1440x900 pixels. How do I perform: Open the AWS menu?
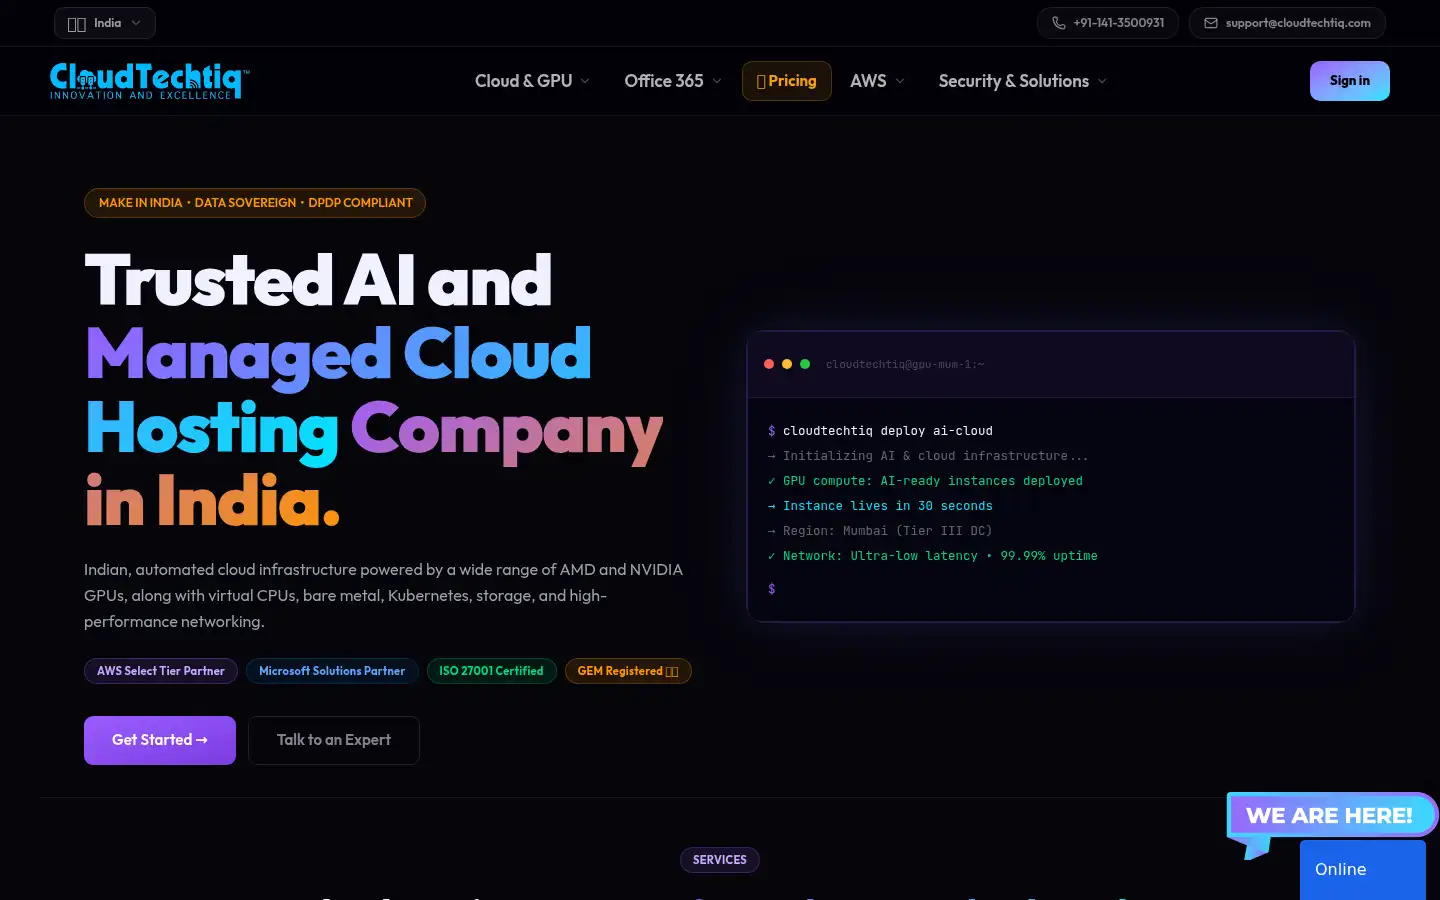click(877, 81)
